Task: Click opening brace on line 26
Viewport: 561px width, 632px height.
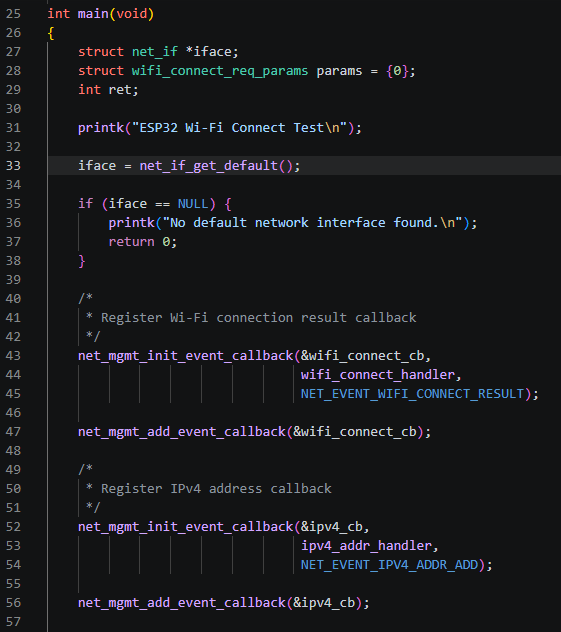Action: pyautogui.click(x=51, y=33)
